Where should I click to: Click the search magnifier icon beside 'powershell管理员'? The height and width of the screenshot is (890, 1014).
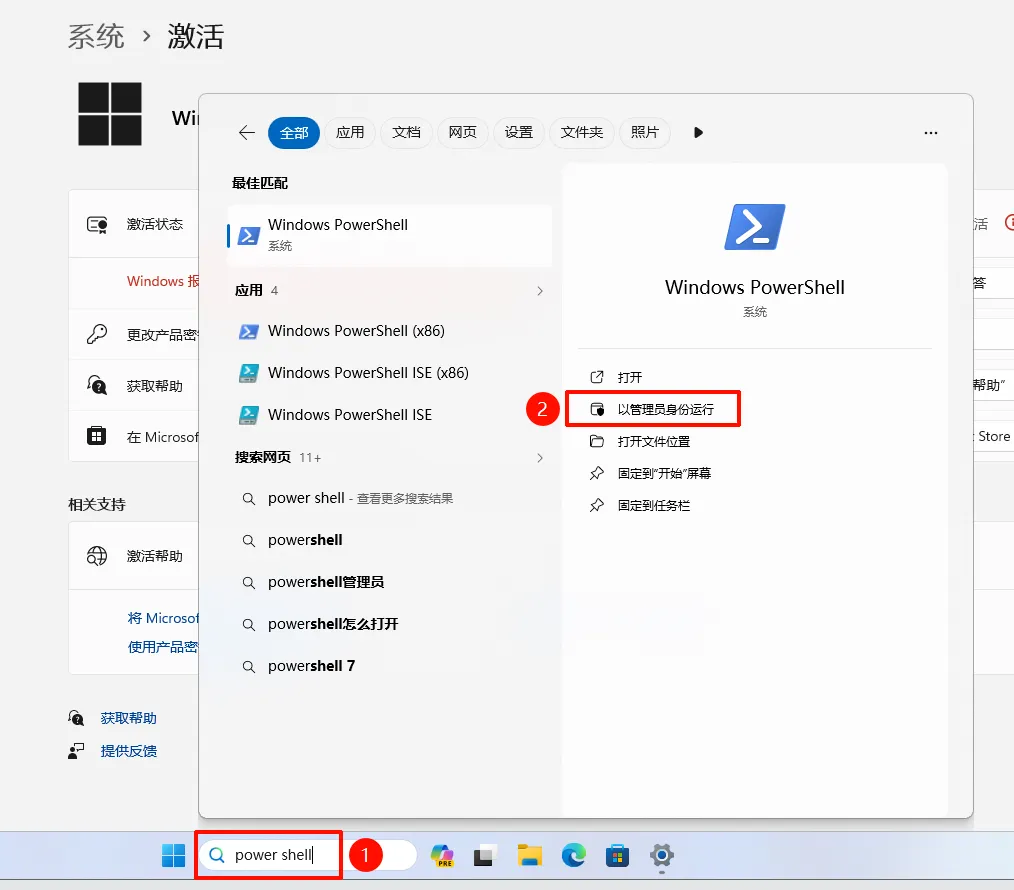pos(248,583)
